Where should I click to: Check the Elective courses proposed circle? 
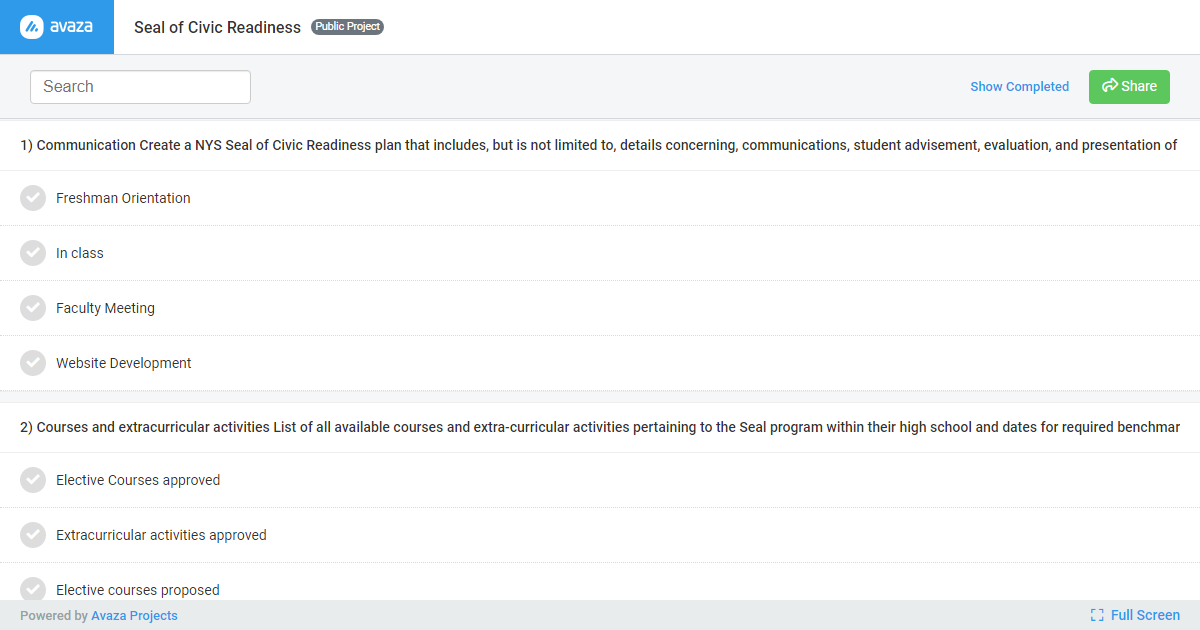(x=33, y=588)
